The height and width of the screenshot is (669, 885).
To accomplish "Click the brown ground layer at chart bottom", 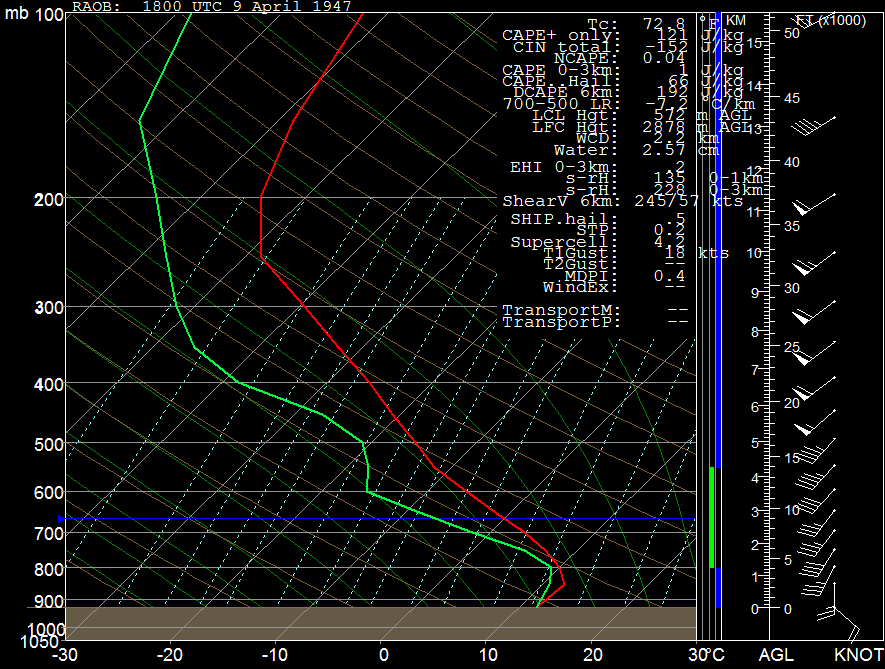I will tap(380, 622).
